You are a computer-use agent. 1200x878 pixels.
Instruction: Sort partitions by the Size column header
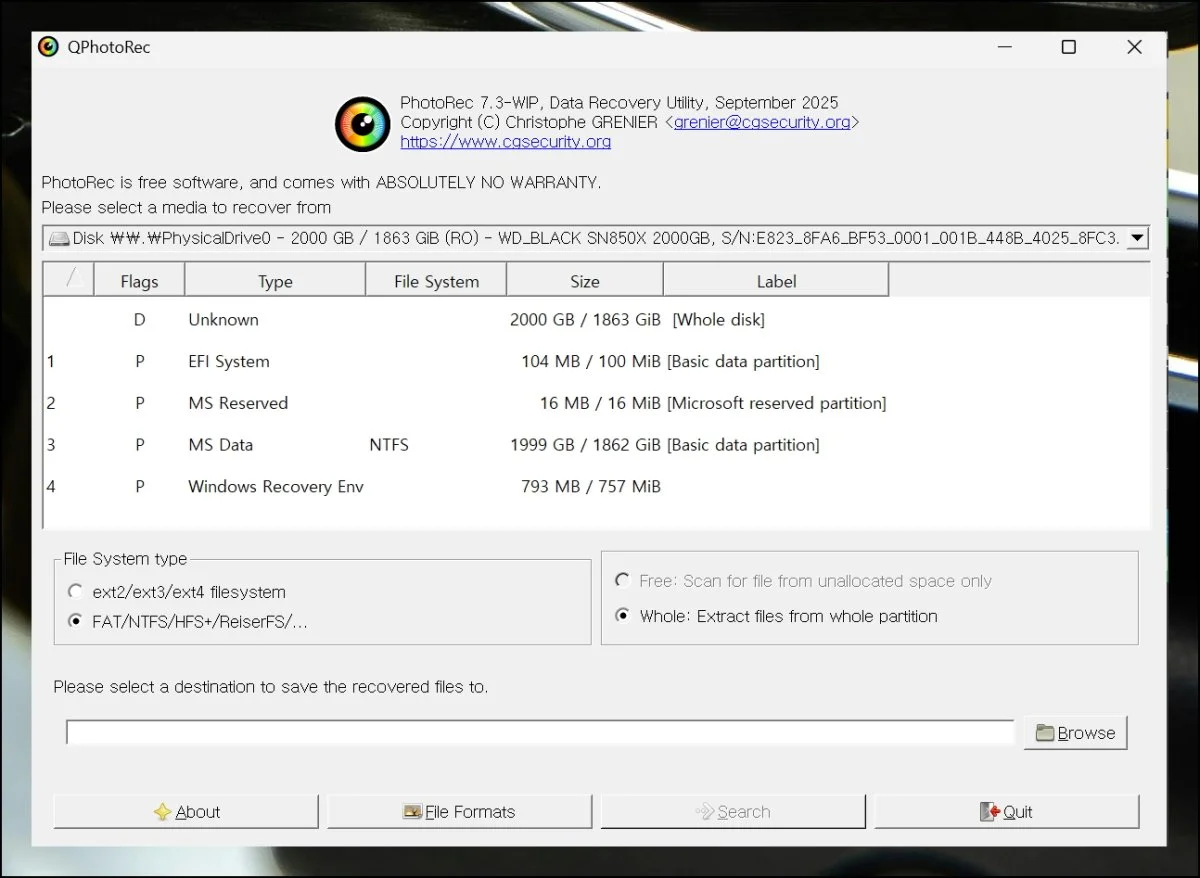(584, 282)
